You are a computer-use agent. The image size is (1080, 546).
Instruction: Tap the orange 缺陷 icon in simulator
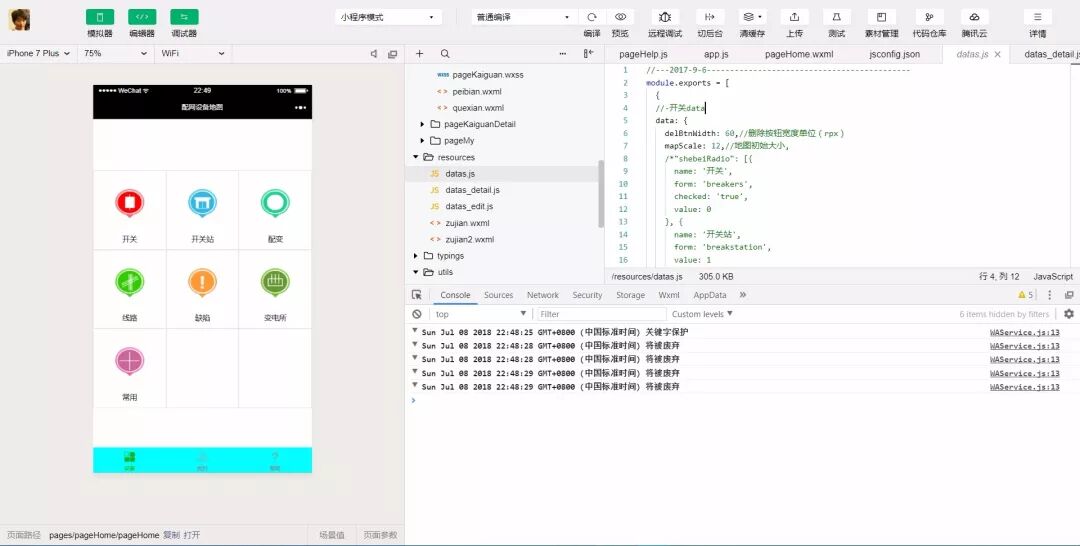202,282
